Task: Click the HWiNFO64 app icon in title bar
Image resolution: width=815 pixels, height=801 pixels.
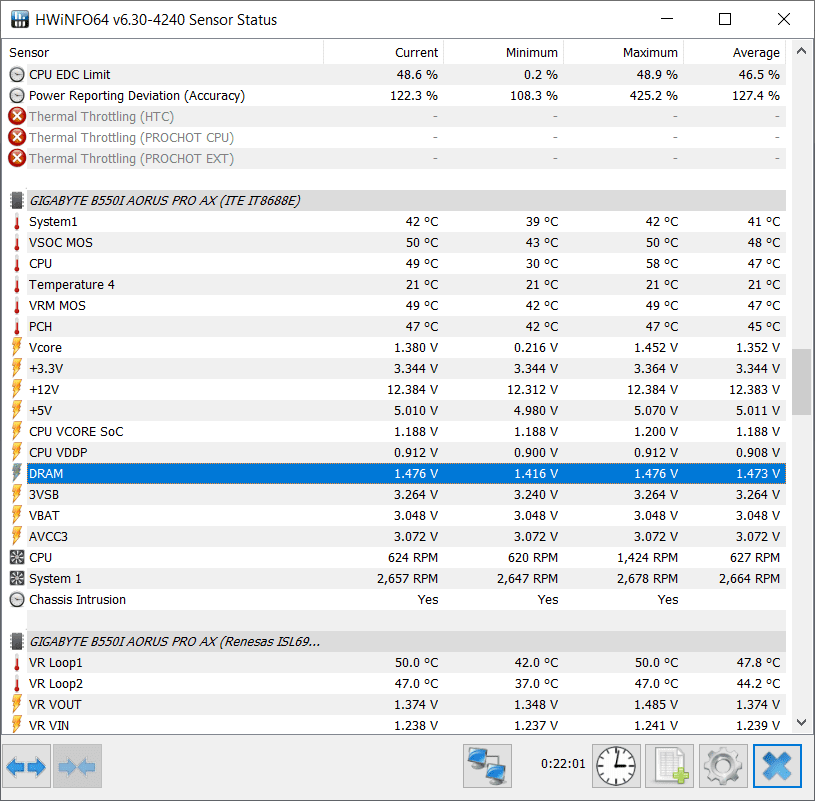Action: (20, 19)
